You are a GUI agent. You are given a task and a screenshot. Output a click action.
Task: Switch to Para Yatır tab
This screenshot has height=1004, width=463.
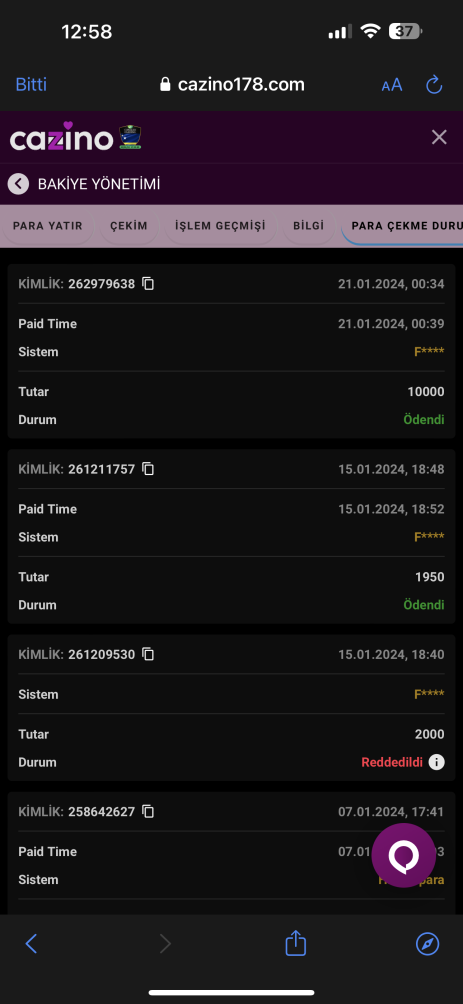coord(47,226)
